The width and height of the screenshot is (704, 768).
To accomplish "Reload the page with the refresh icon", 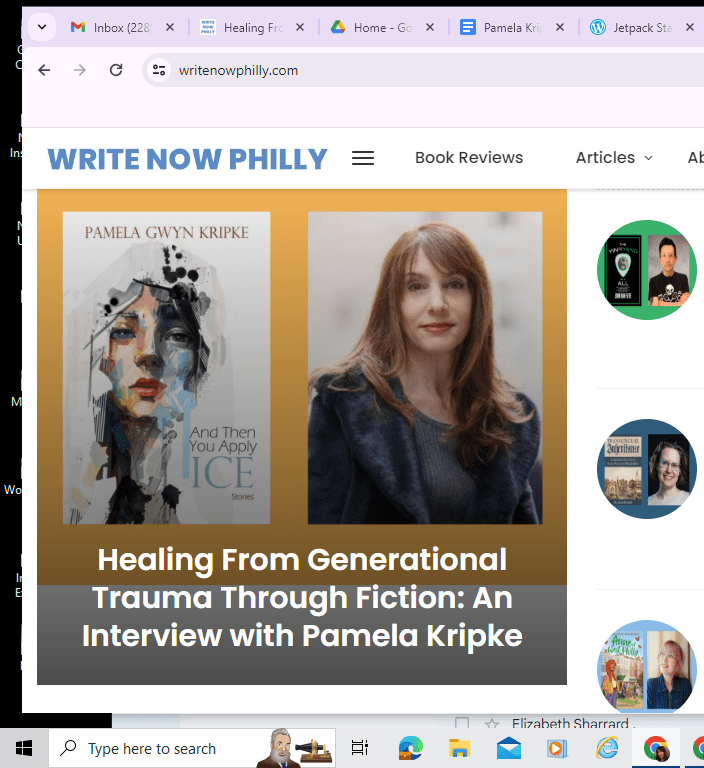I will 116,70.
